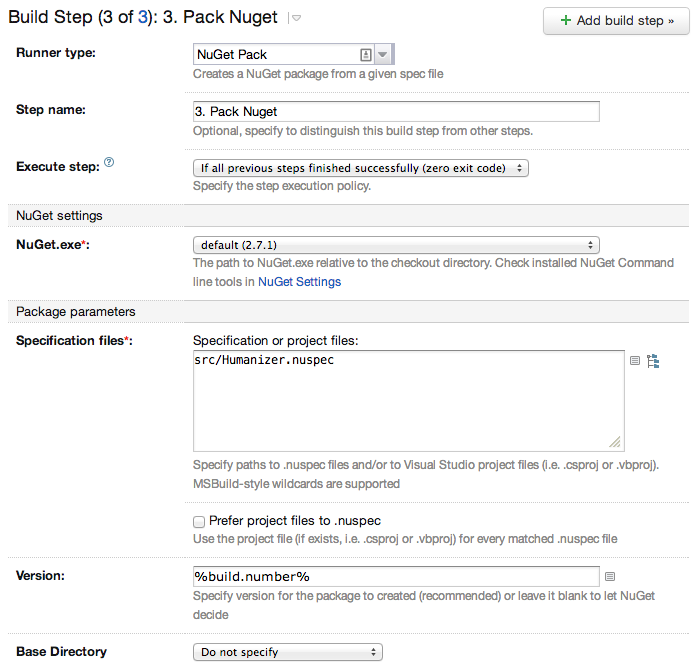Open the Base Directory dropdown
The height and width of the screenshot is (670, 698).
pos(288,652)
